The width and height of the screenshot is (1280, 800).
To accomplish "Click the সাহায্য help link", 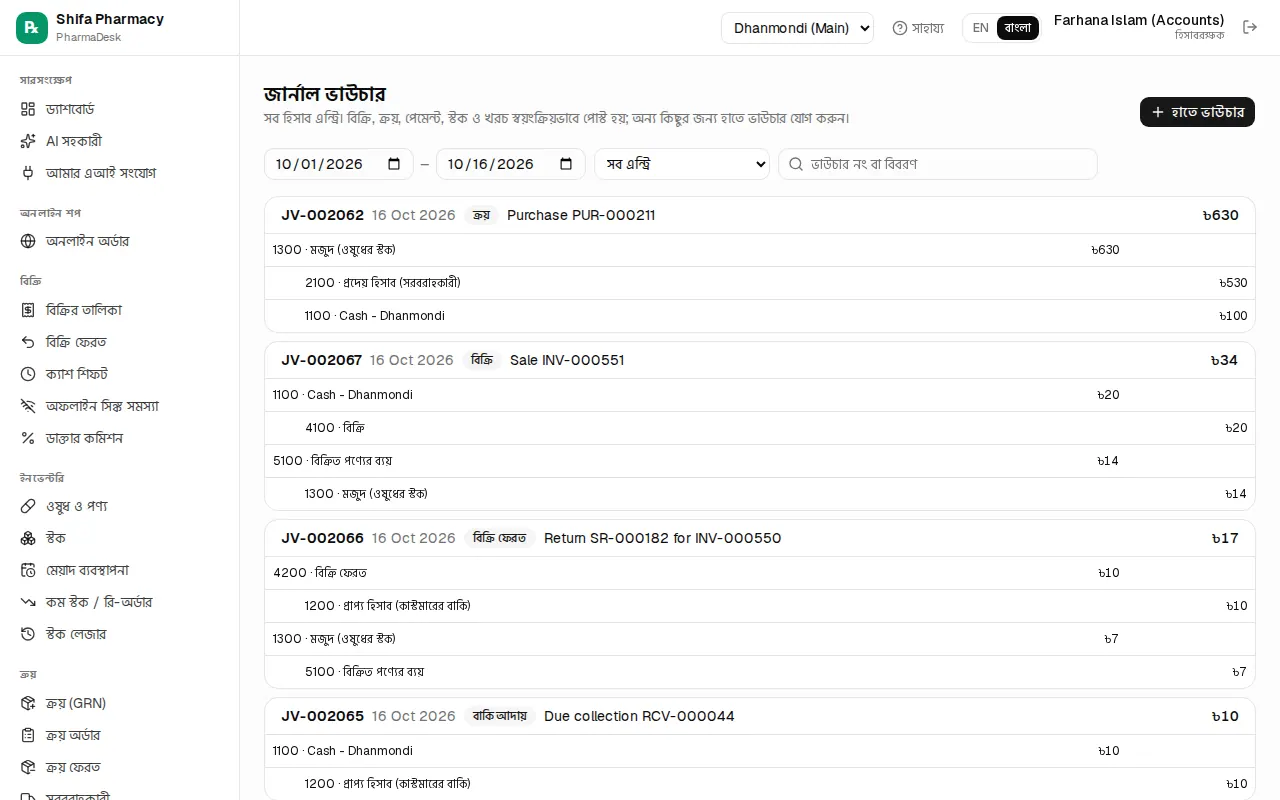I will pos(918,28).
